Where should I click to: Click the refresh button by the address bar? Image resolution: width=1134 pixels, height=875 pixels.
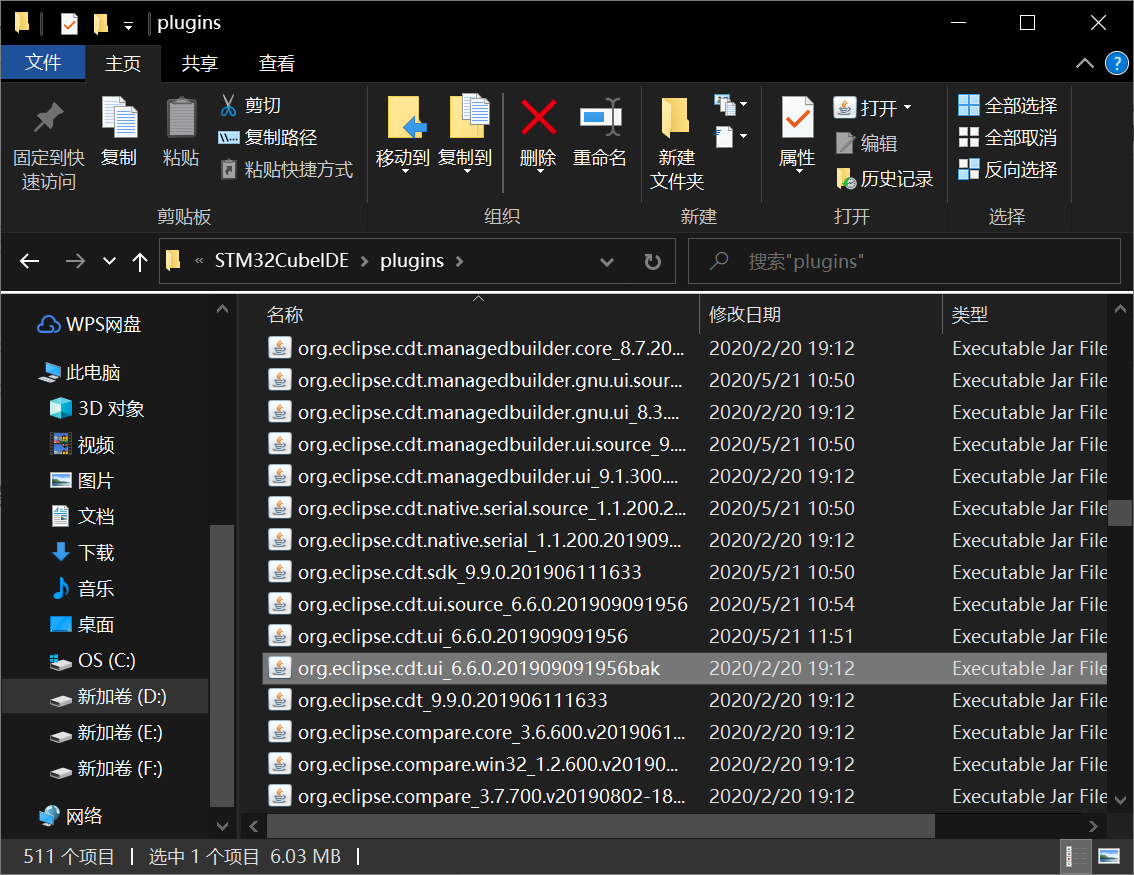pyautogui.click(x=652, y=261)
